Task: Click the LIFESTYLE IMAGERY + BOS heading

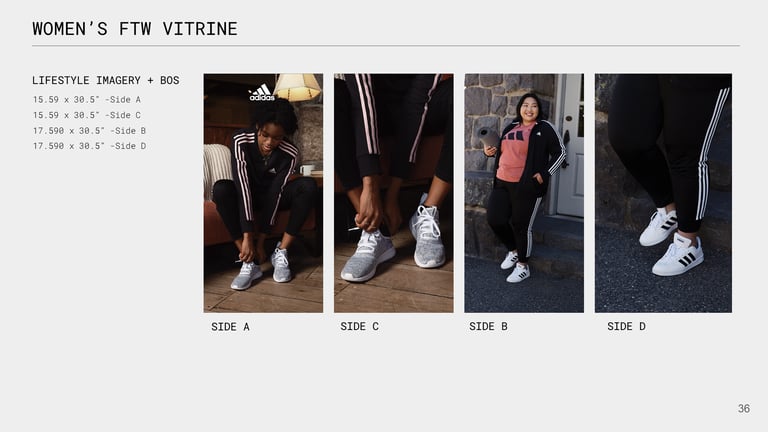Action: (x=106, y=80)
